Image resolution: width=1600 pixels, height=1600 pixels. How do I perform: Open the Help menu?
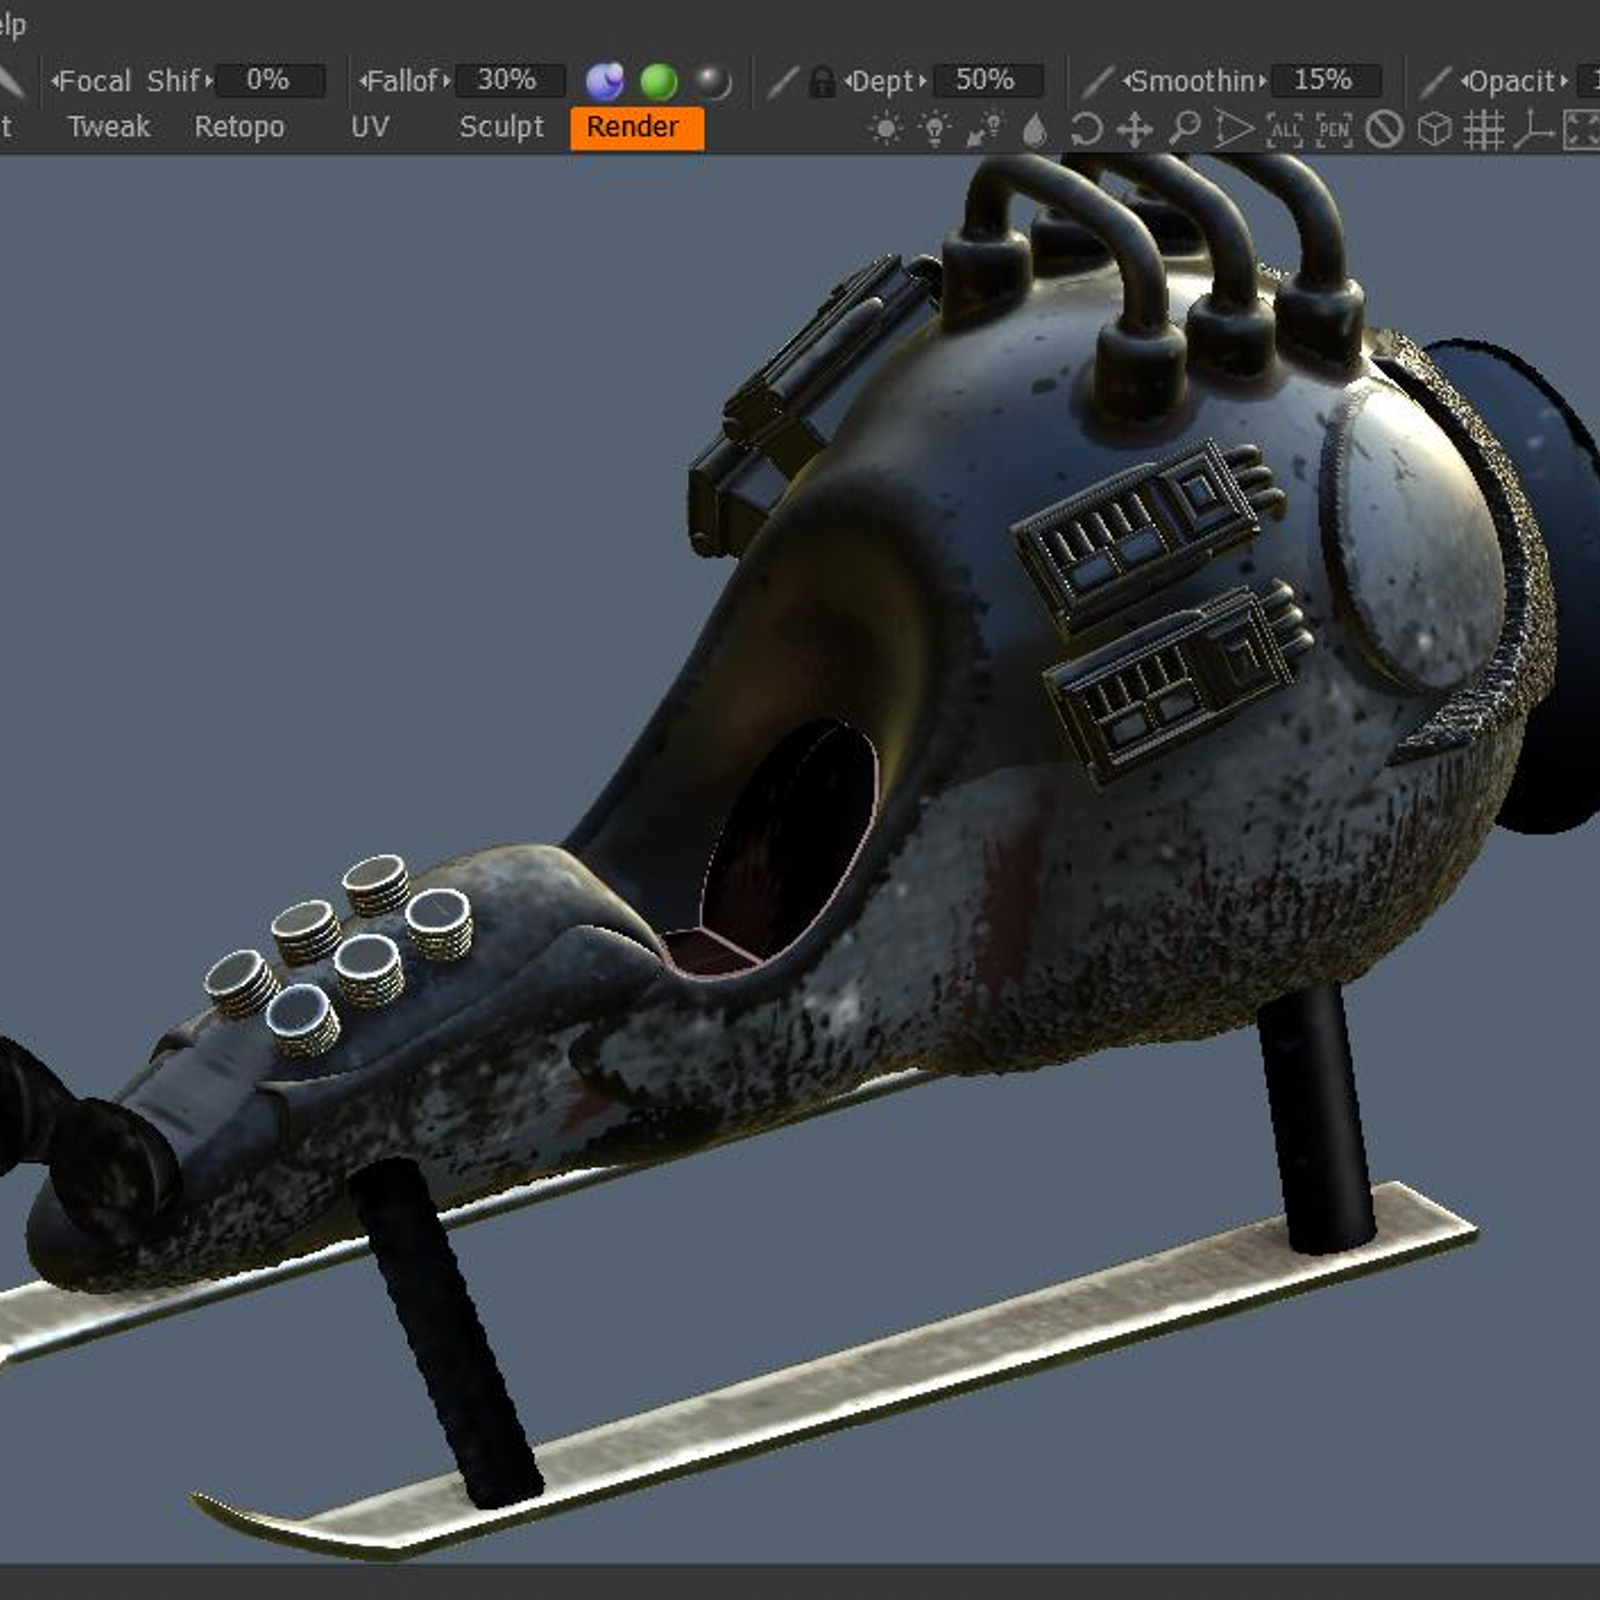[x=12, y=26]
